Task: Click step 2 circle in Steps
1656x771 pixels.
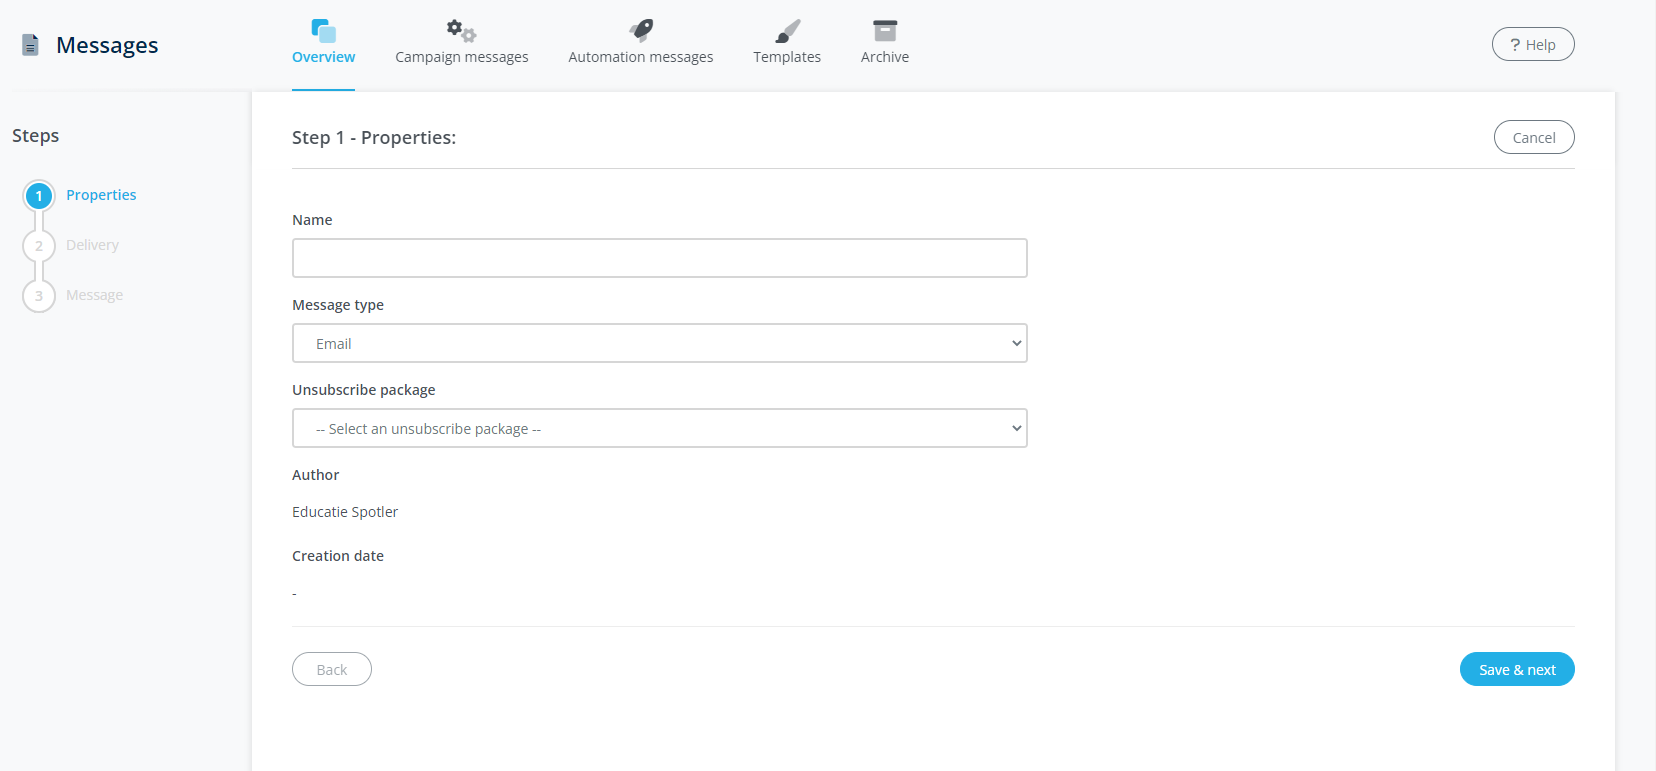Action: point(39,246)
